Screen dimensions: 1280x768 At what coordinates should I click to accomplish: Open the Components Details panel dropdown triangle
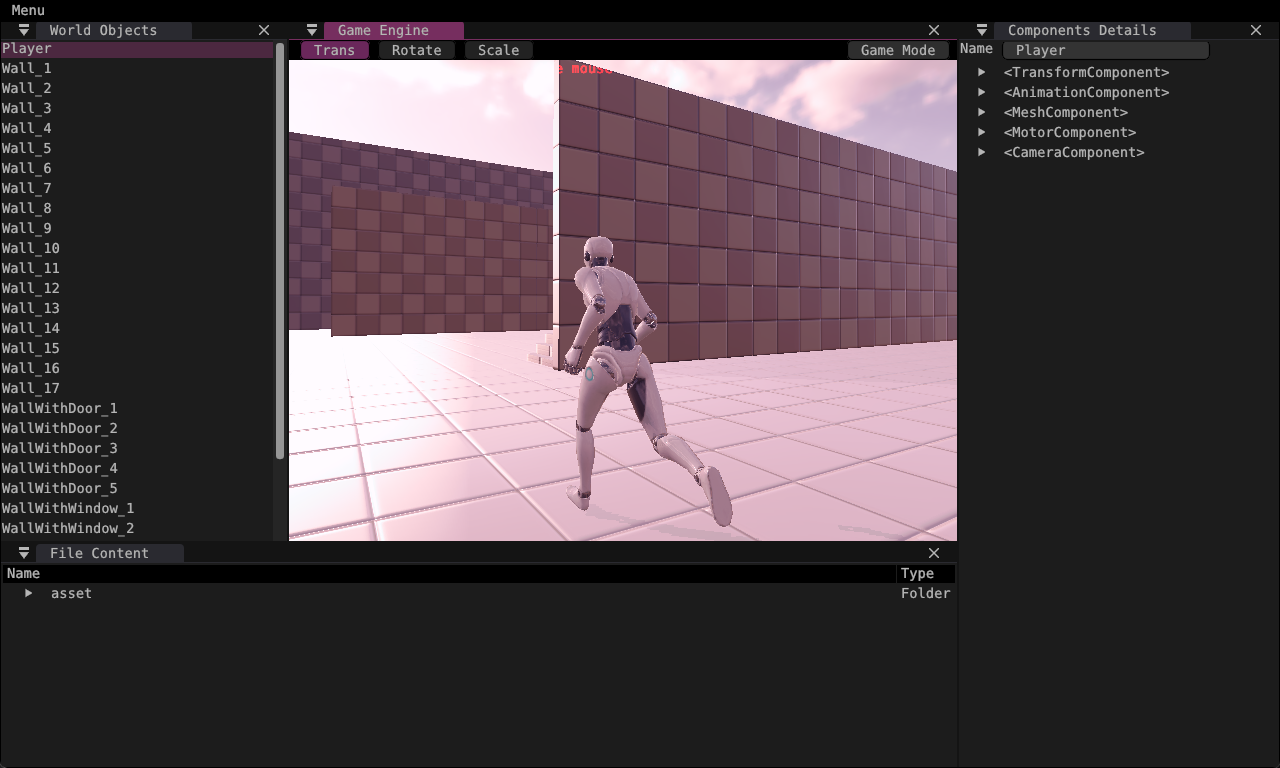coord(982,31)
